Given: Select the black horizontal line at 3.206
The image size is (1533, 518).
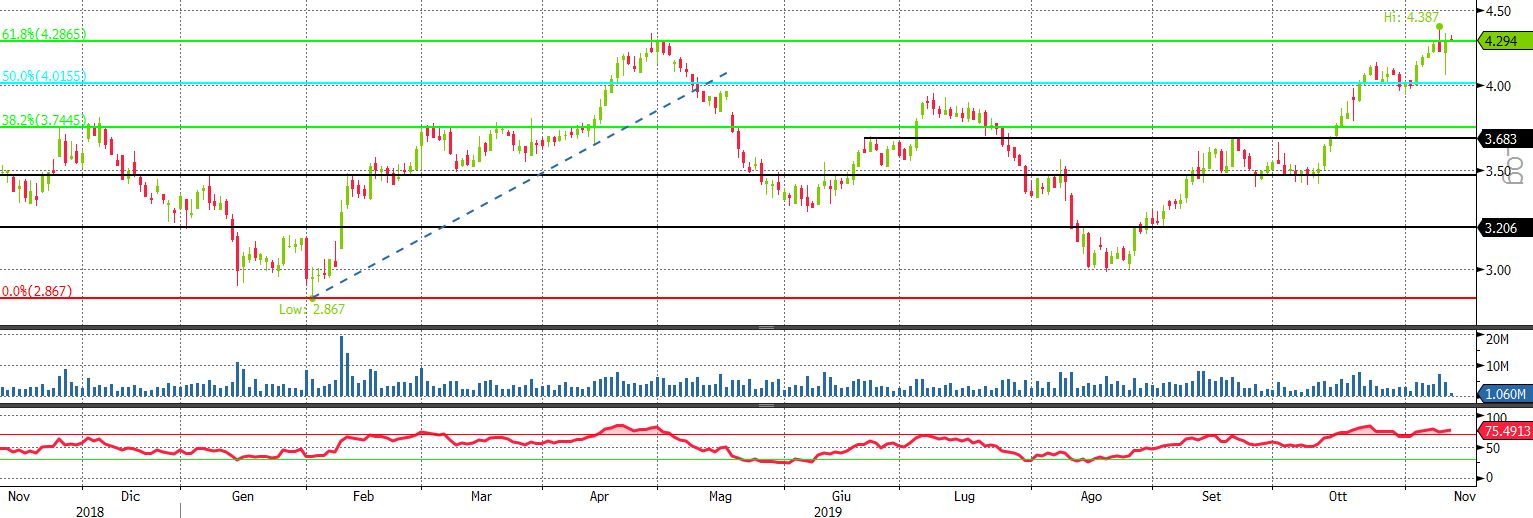Looking at the screenshot, I should (740, 228).
